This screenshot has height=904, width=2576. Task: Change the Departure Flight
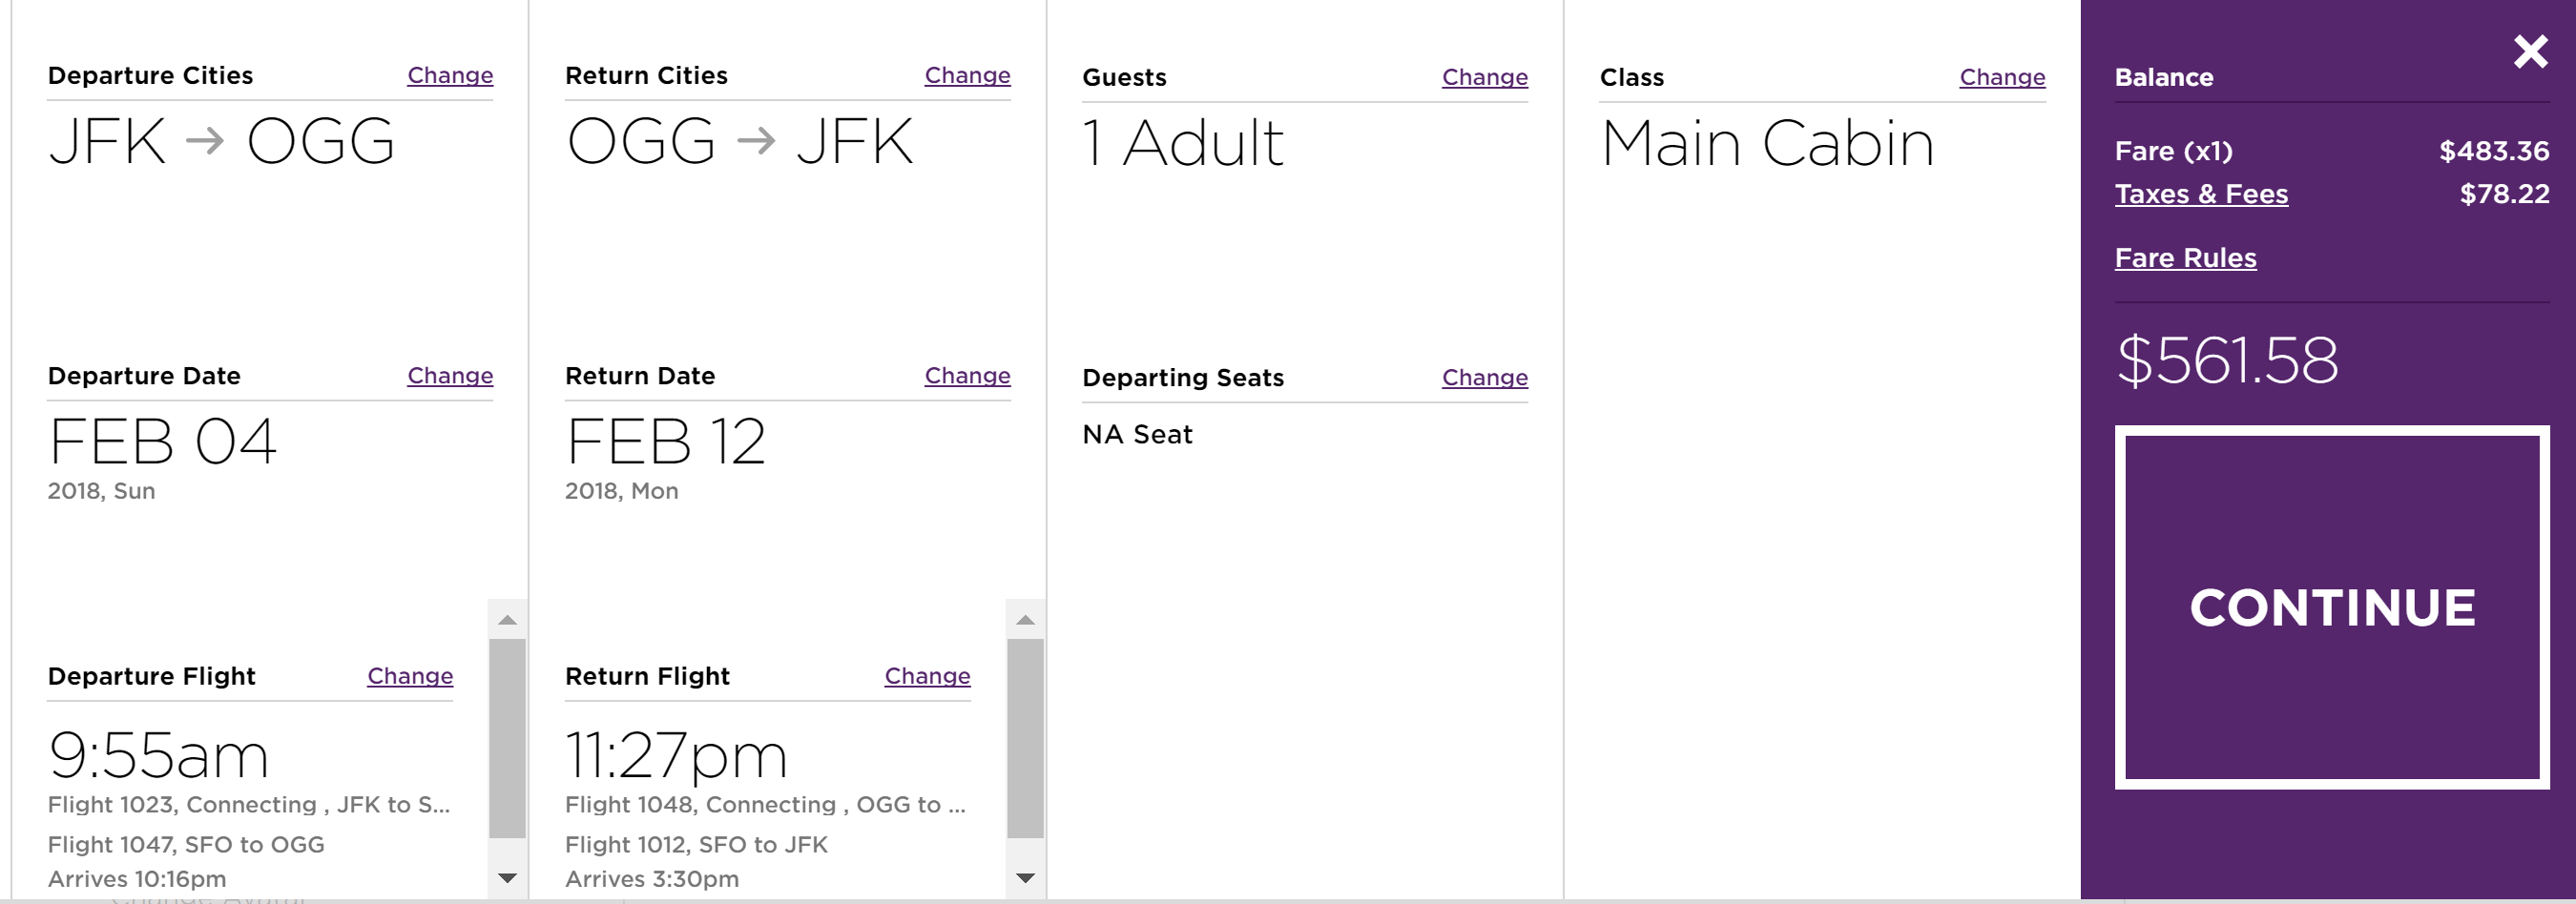tap(410, 676)
